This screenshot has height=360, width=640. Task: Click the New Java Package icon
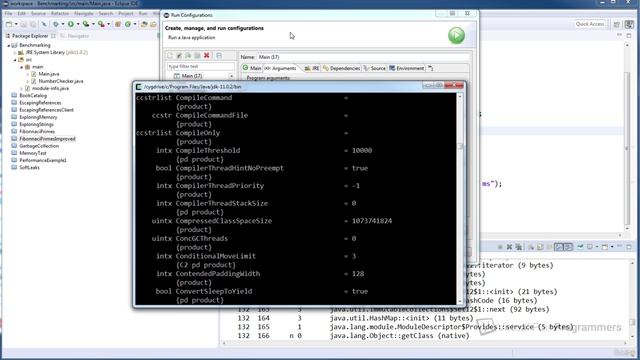pyautogui.click(x=118, y=24)
